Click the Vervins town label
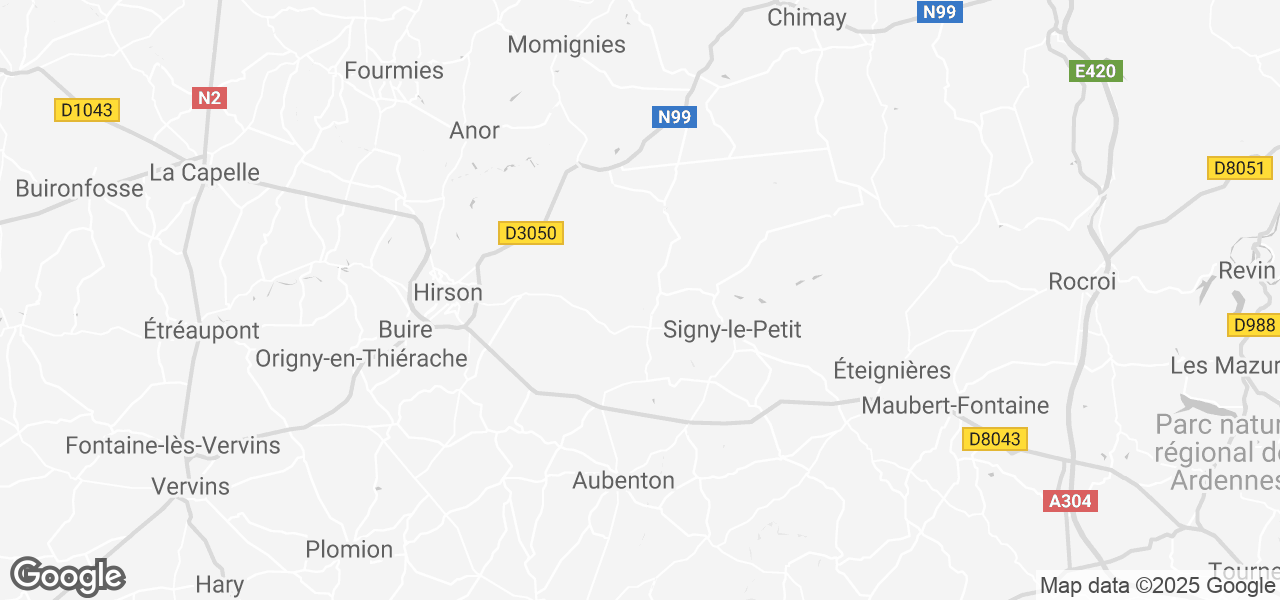 click(190, 487)
